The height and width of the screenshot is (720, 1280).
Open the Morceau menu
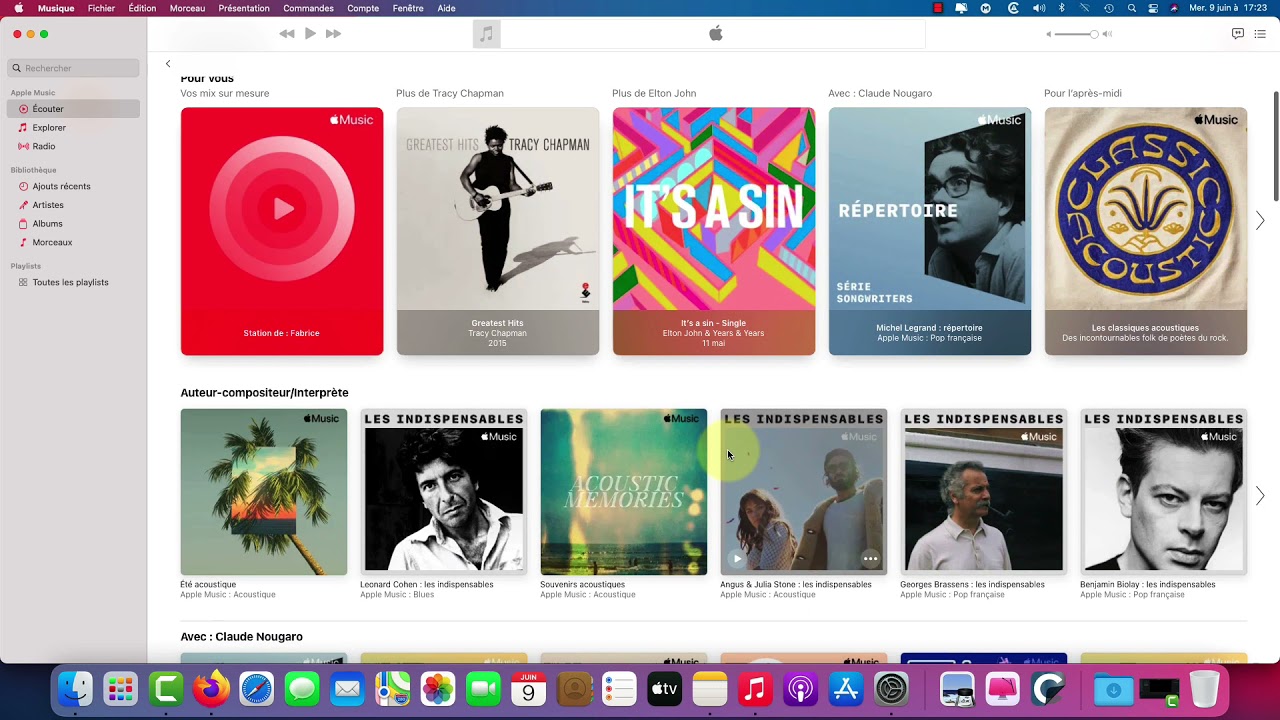click(x=187, y=8)
